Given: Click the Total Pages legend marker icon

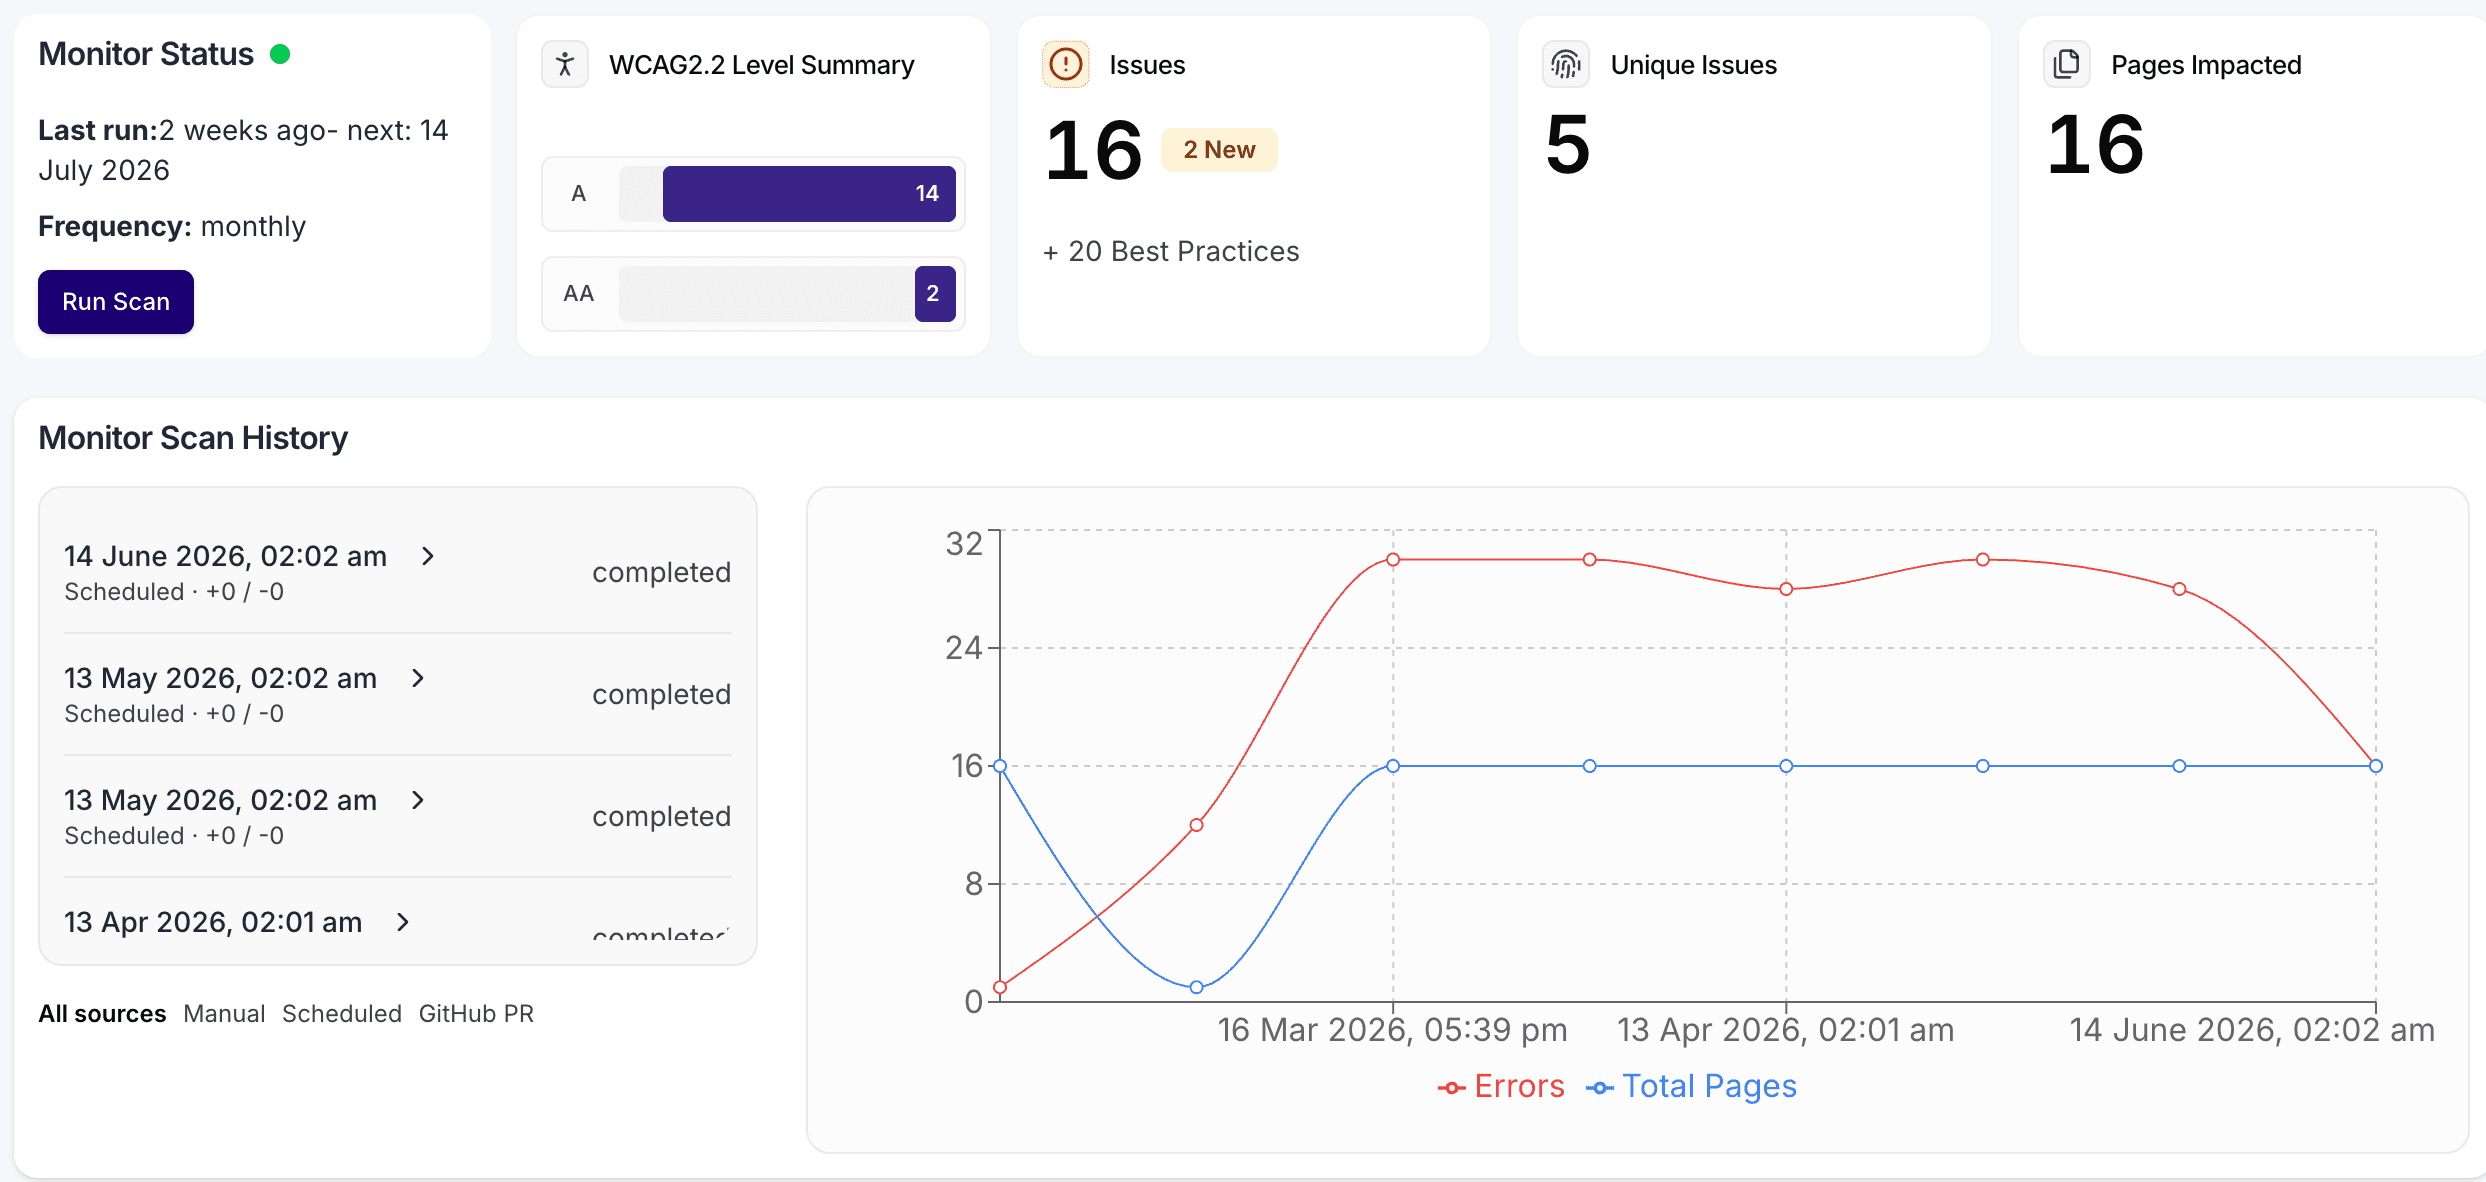Looking at the screenshot, I should point(1600,1088).
